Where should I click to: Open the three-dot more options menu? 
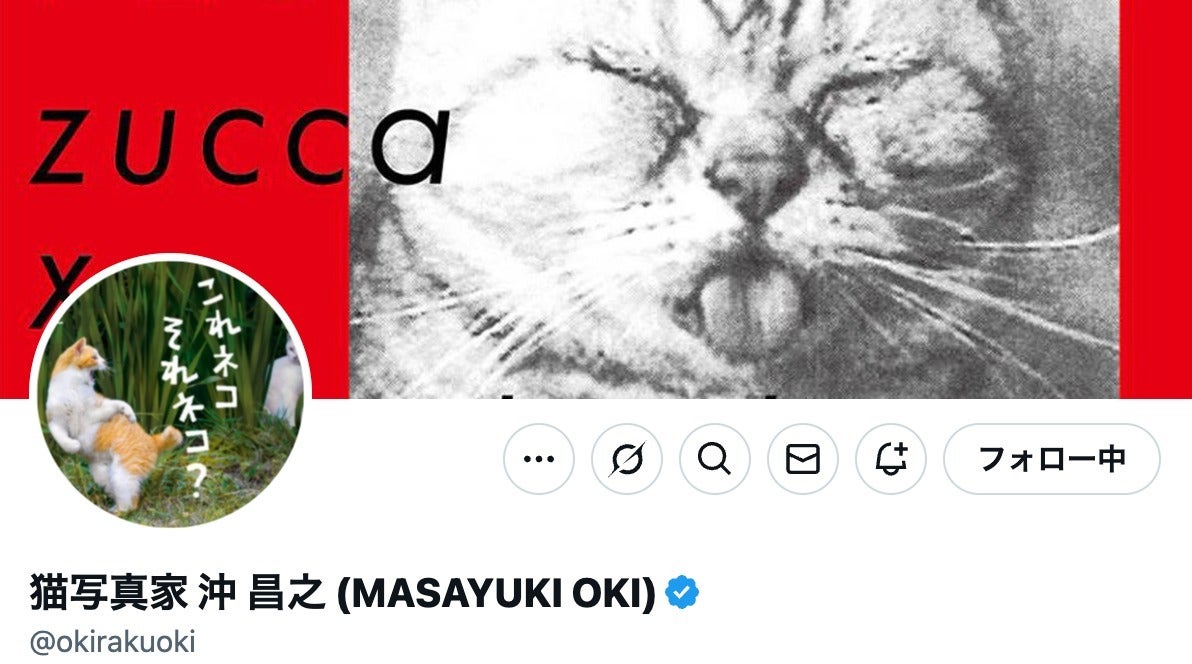click(539, 459)
